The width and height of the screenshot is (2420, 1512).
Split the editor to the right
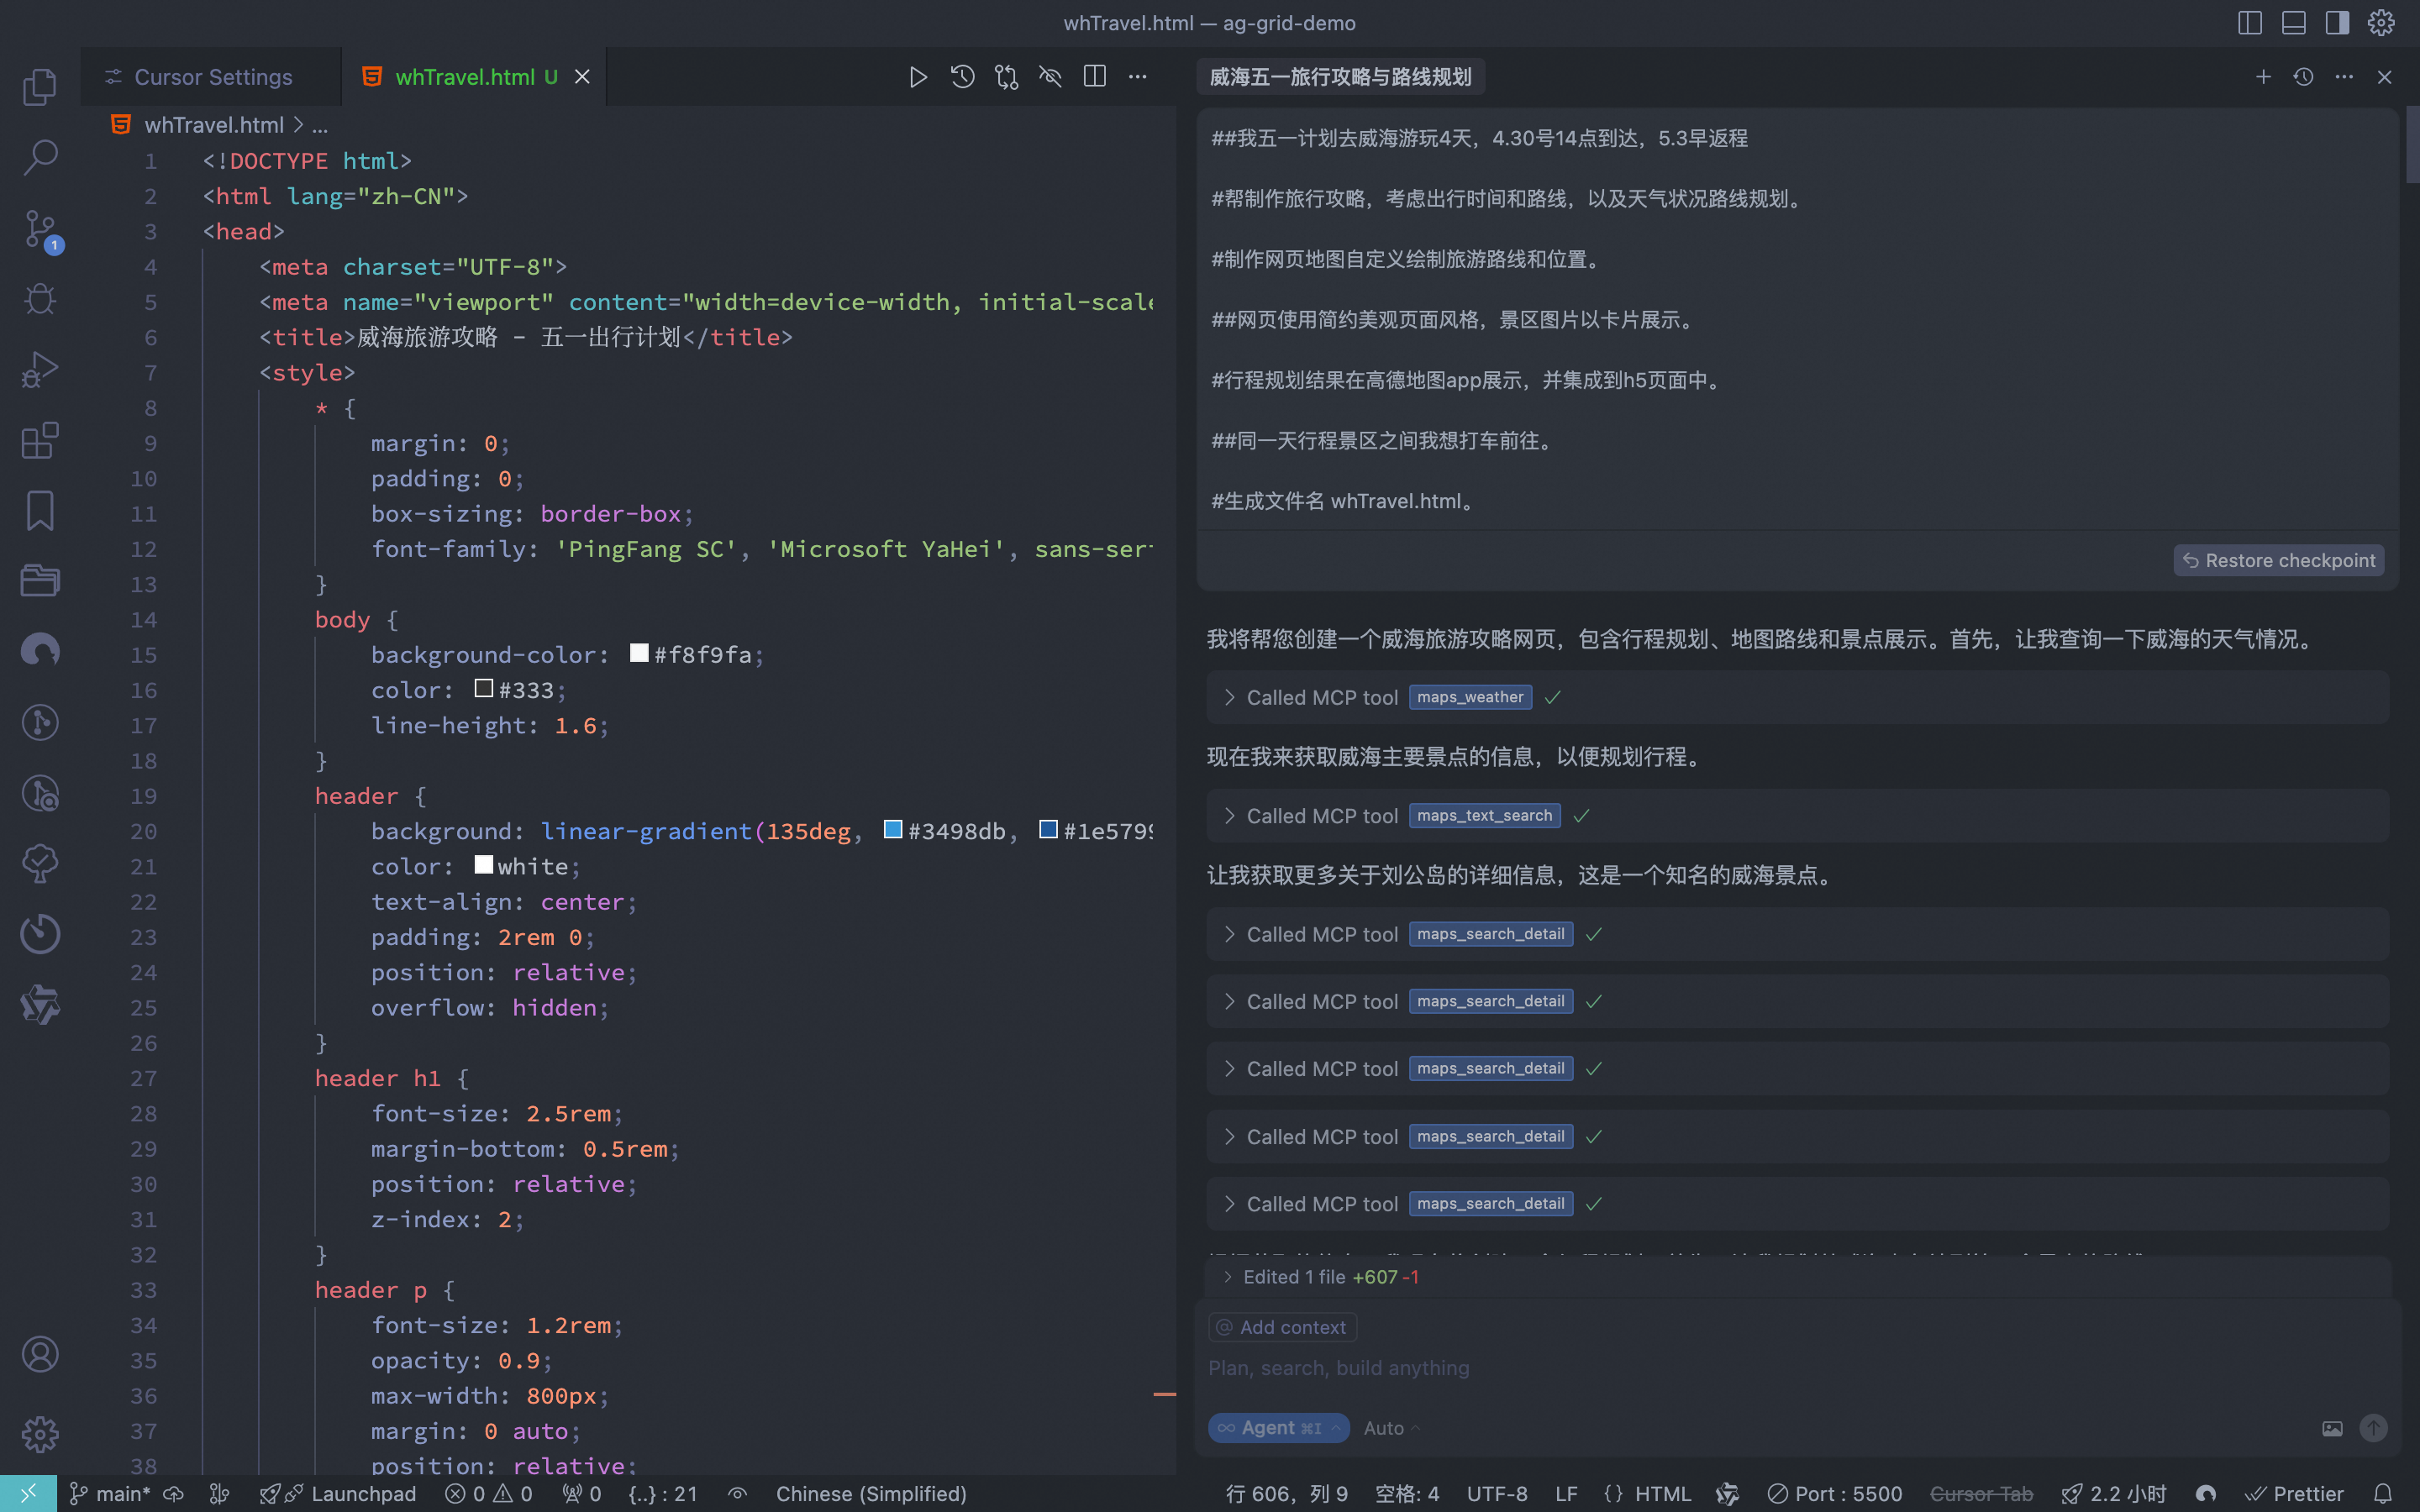(x=1094, y=77)
